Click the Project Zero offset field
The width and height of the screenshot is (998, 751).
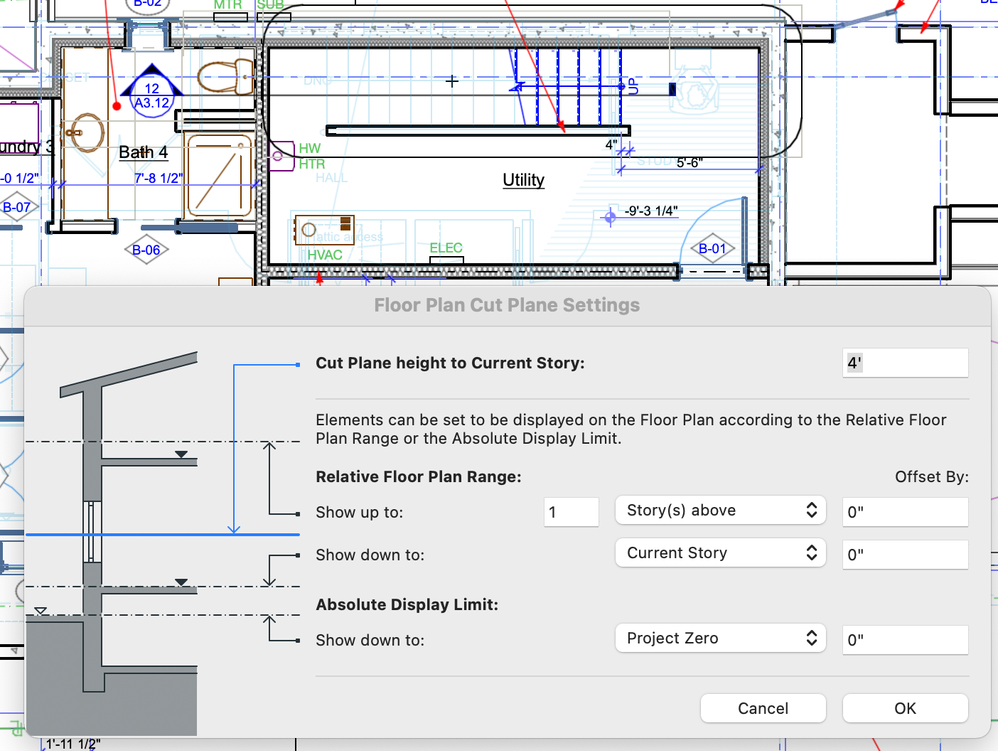[x=904, y=640]
